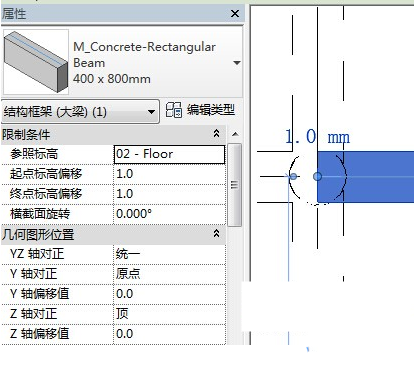This screenshot has width=420, height=366.
Task: Collapse the 几何图形位置 section
Action: 216,234
